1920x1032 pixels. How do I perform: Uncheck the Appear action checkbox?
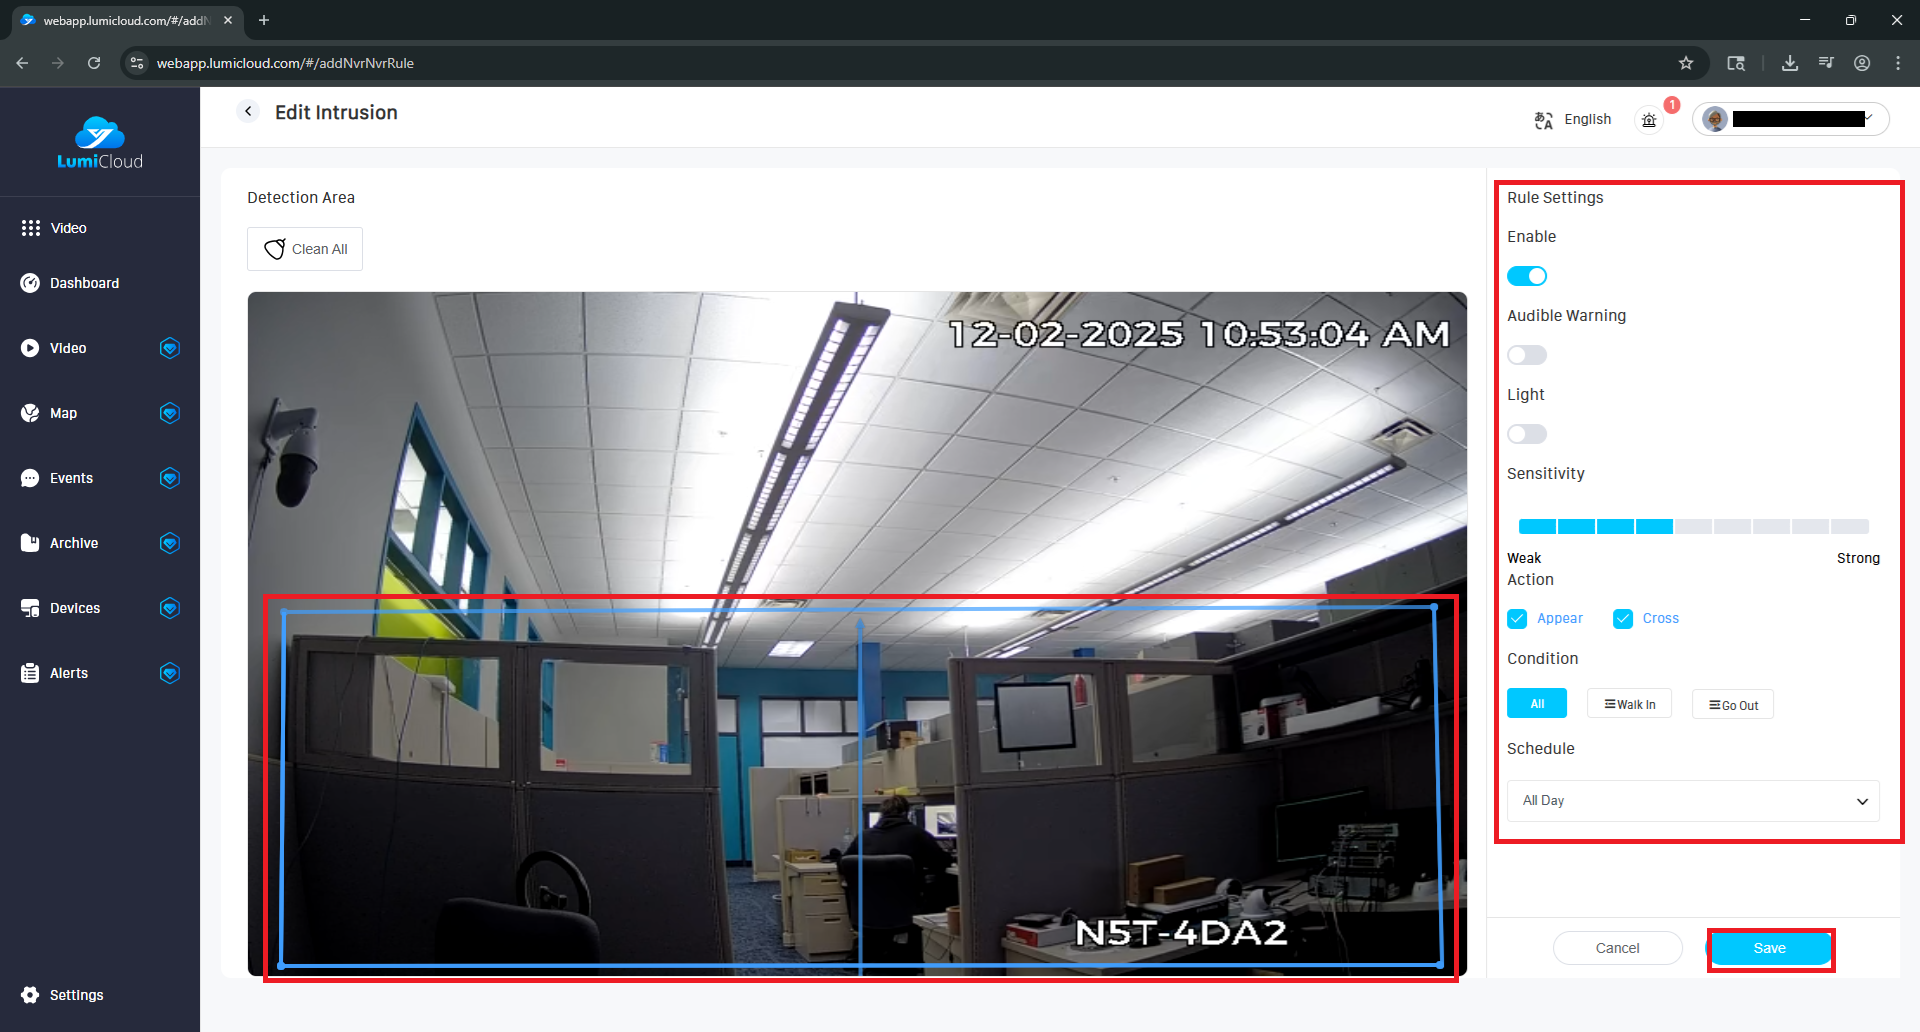[1517, 619]
